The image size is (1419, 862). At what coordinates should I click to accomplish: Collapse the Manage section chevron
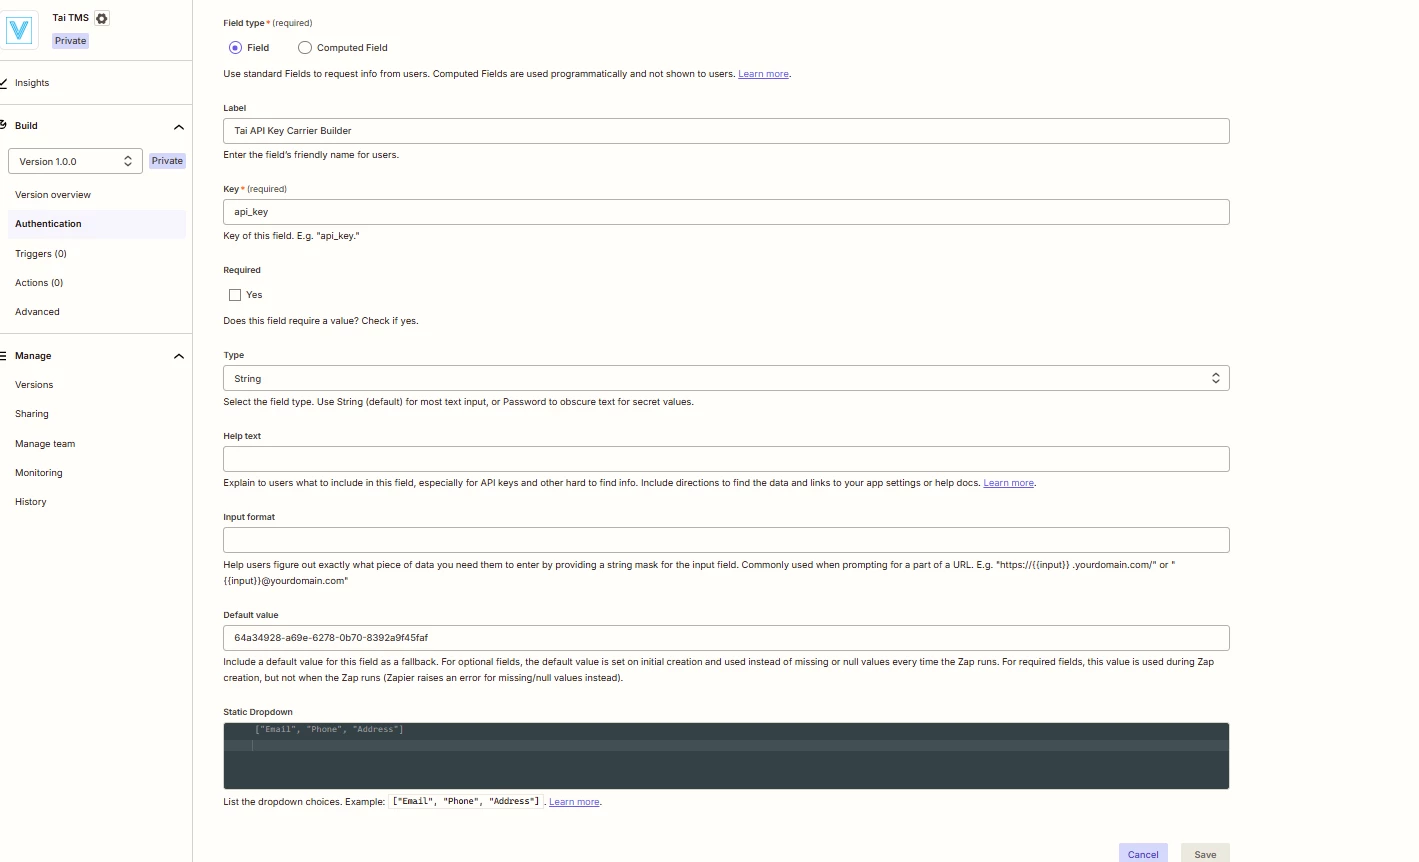click(x=179, y=356)
